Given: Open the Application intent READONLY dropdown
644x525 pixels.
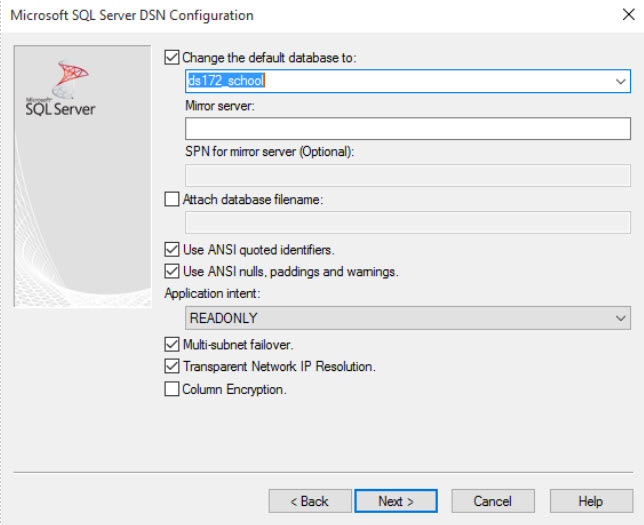Looking at the screenshot, I should click(408, 318).
